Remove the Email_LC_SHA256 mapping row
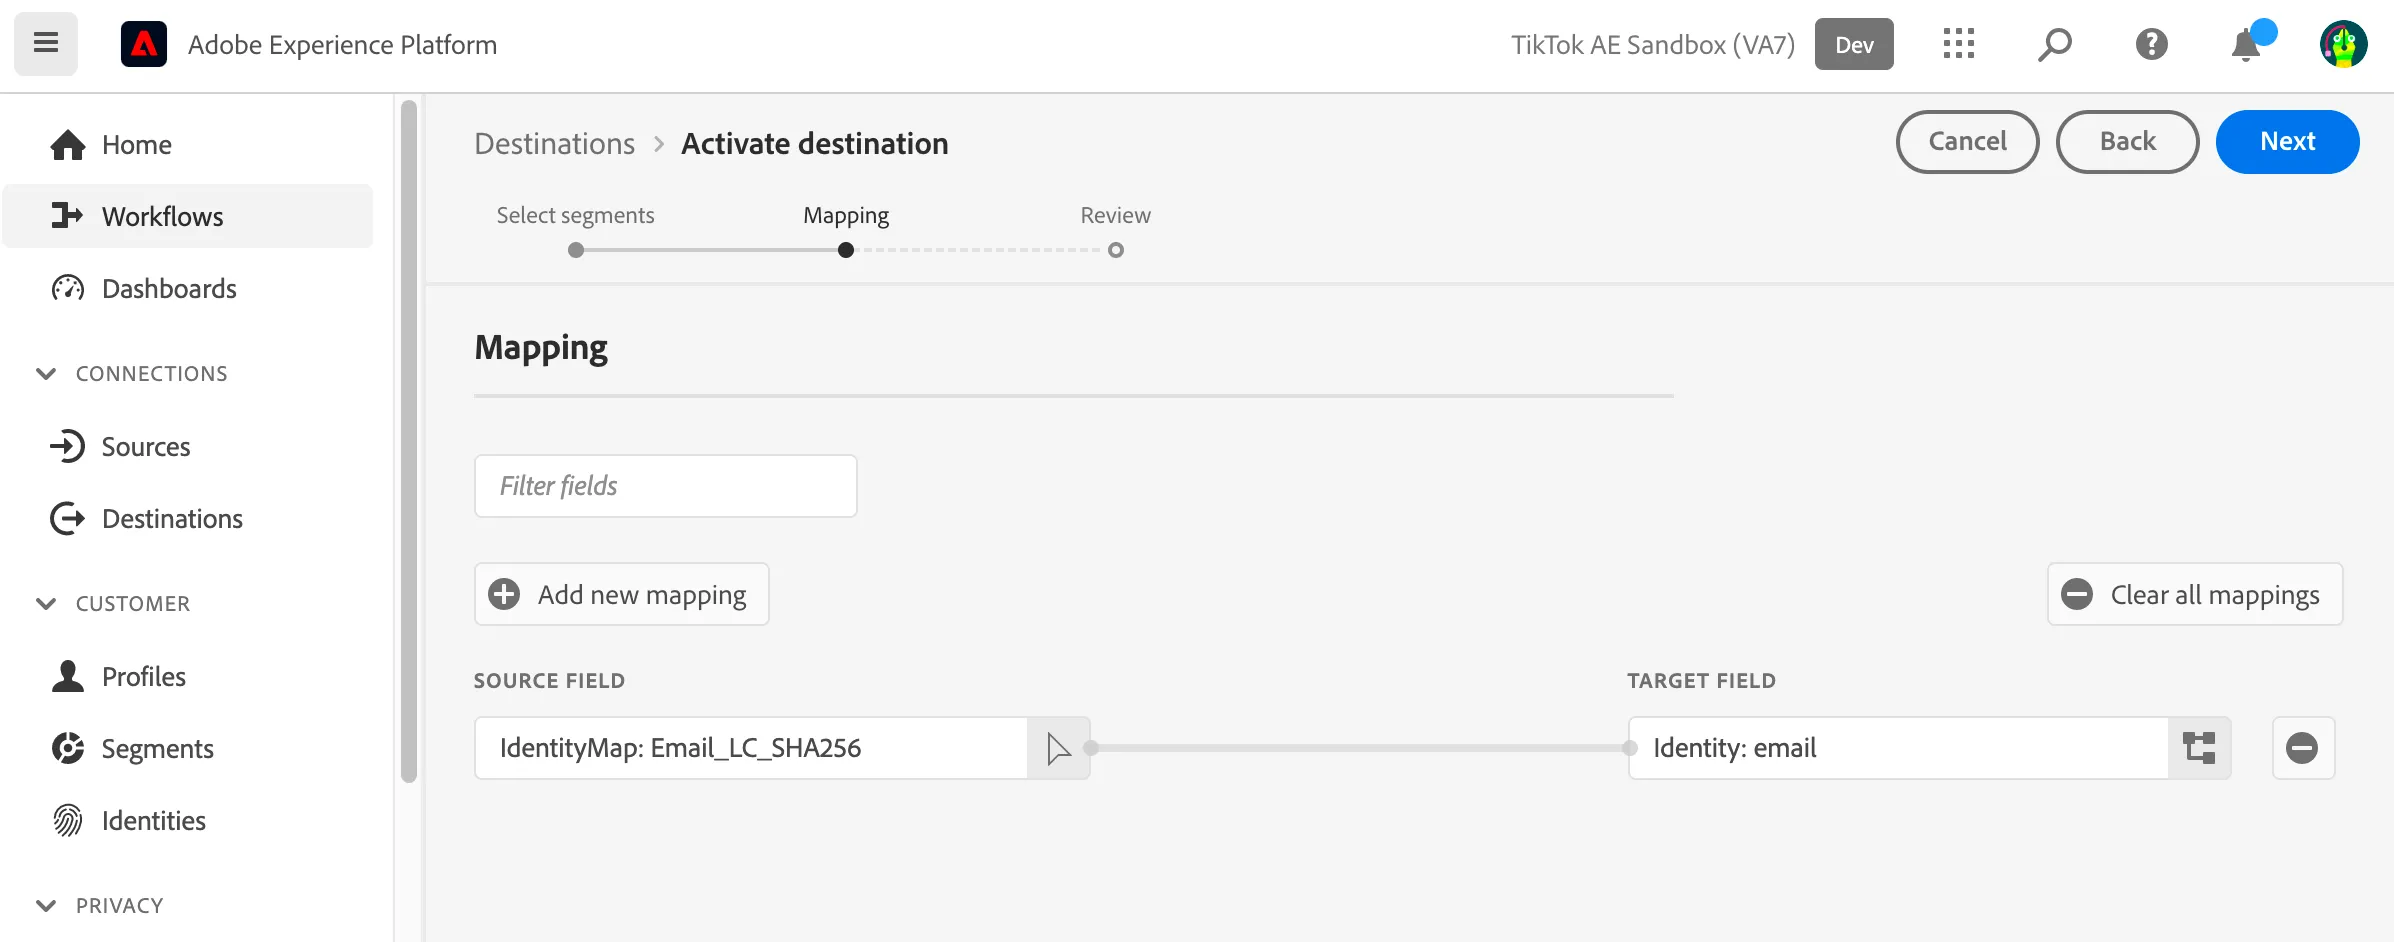Screen dimensions: 2394x942 [2303, 748]
